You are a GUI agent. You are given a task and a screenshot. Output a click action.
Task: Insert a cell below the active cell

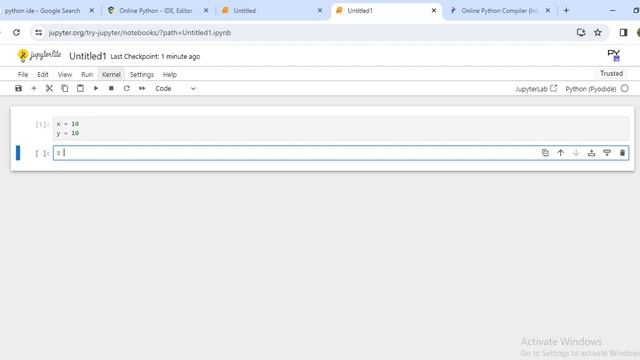pyautogui.click(x=607, y=153)
